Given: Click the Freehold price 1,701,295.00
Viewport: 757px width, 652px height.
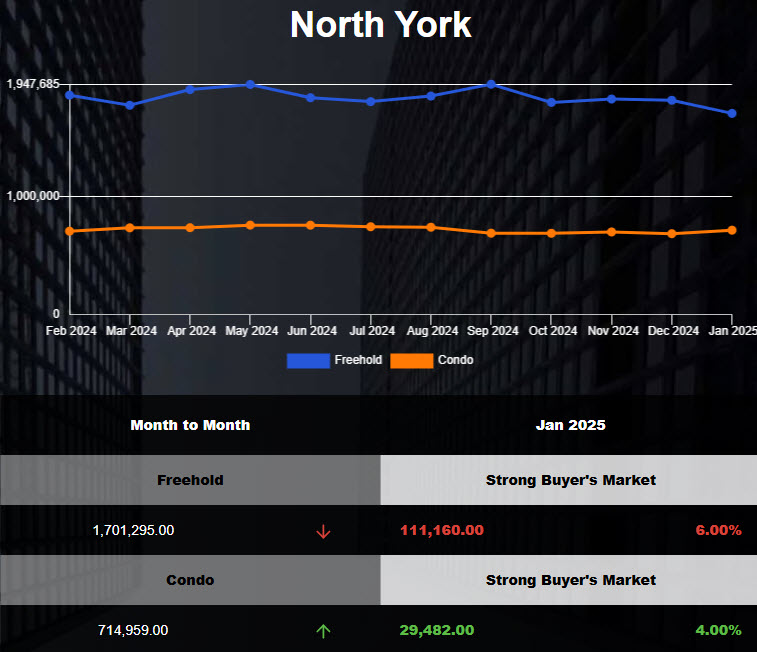Looking at the screenshot, I should (135, 531).
